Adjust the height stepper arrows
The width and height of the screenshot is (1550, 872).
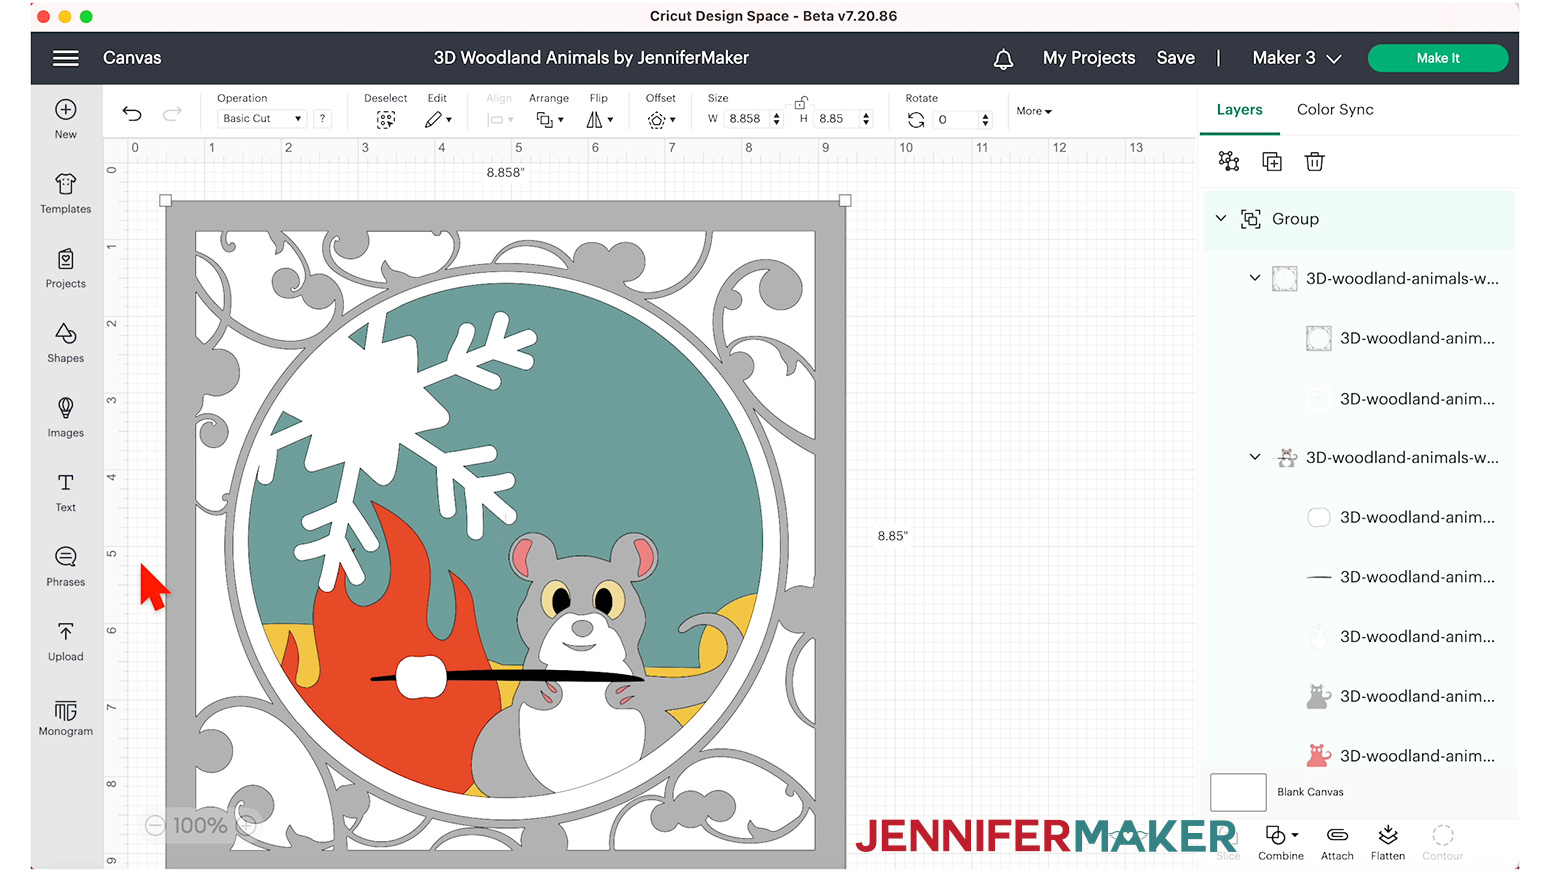[x=866, y=119]
